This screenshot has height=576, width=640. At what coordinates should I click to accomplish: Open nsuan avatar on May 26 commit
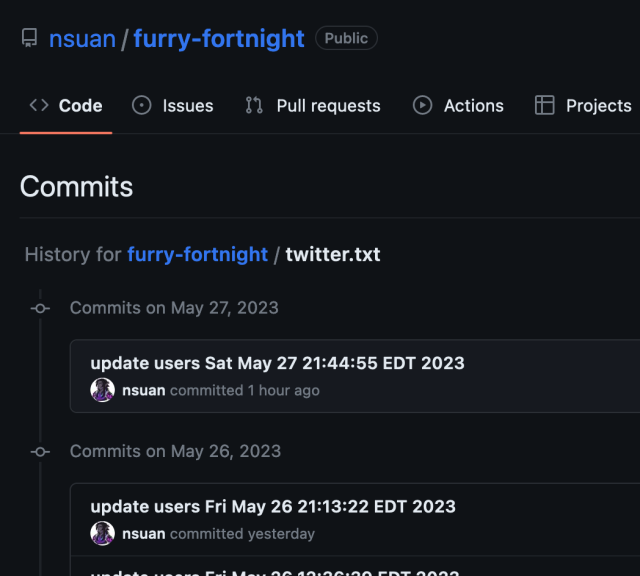pyautogui.click(x=103, y=533)
